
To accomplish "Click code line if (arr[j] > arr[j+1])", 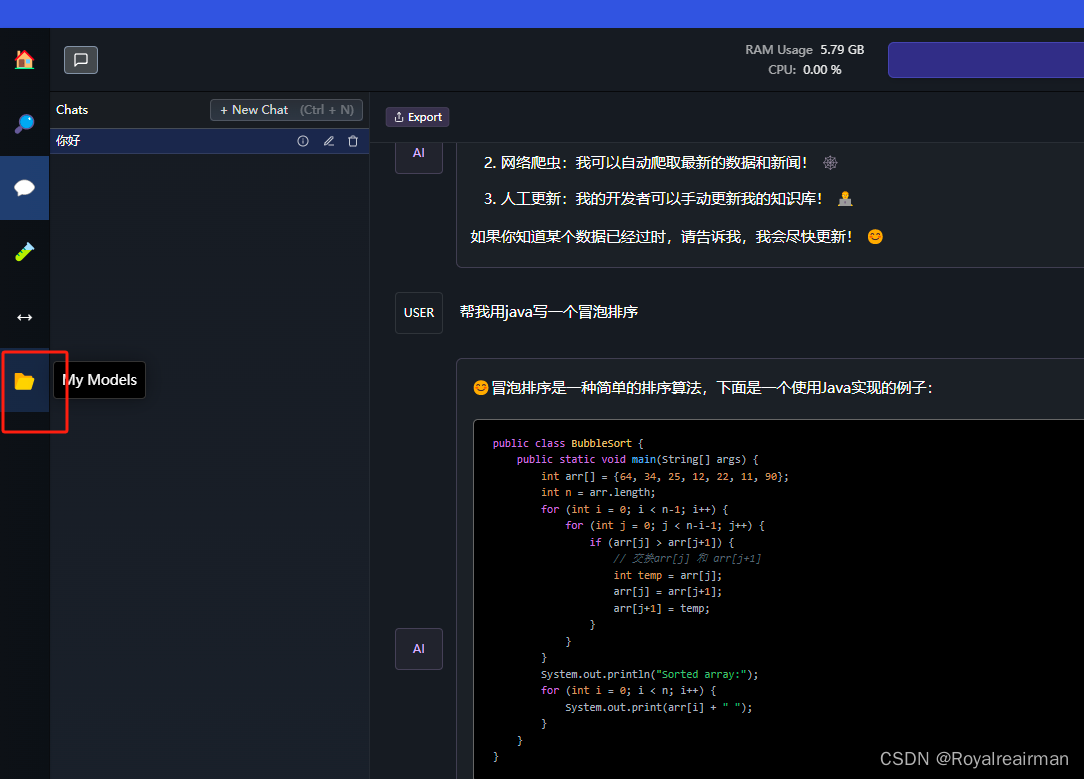I will (x=662, y=543).
